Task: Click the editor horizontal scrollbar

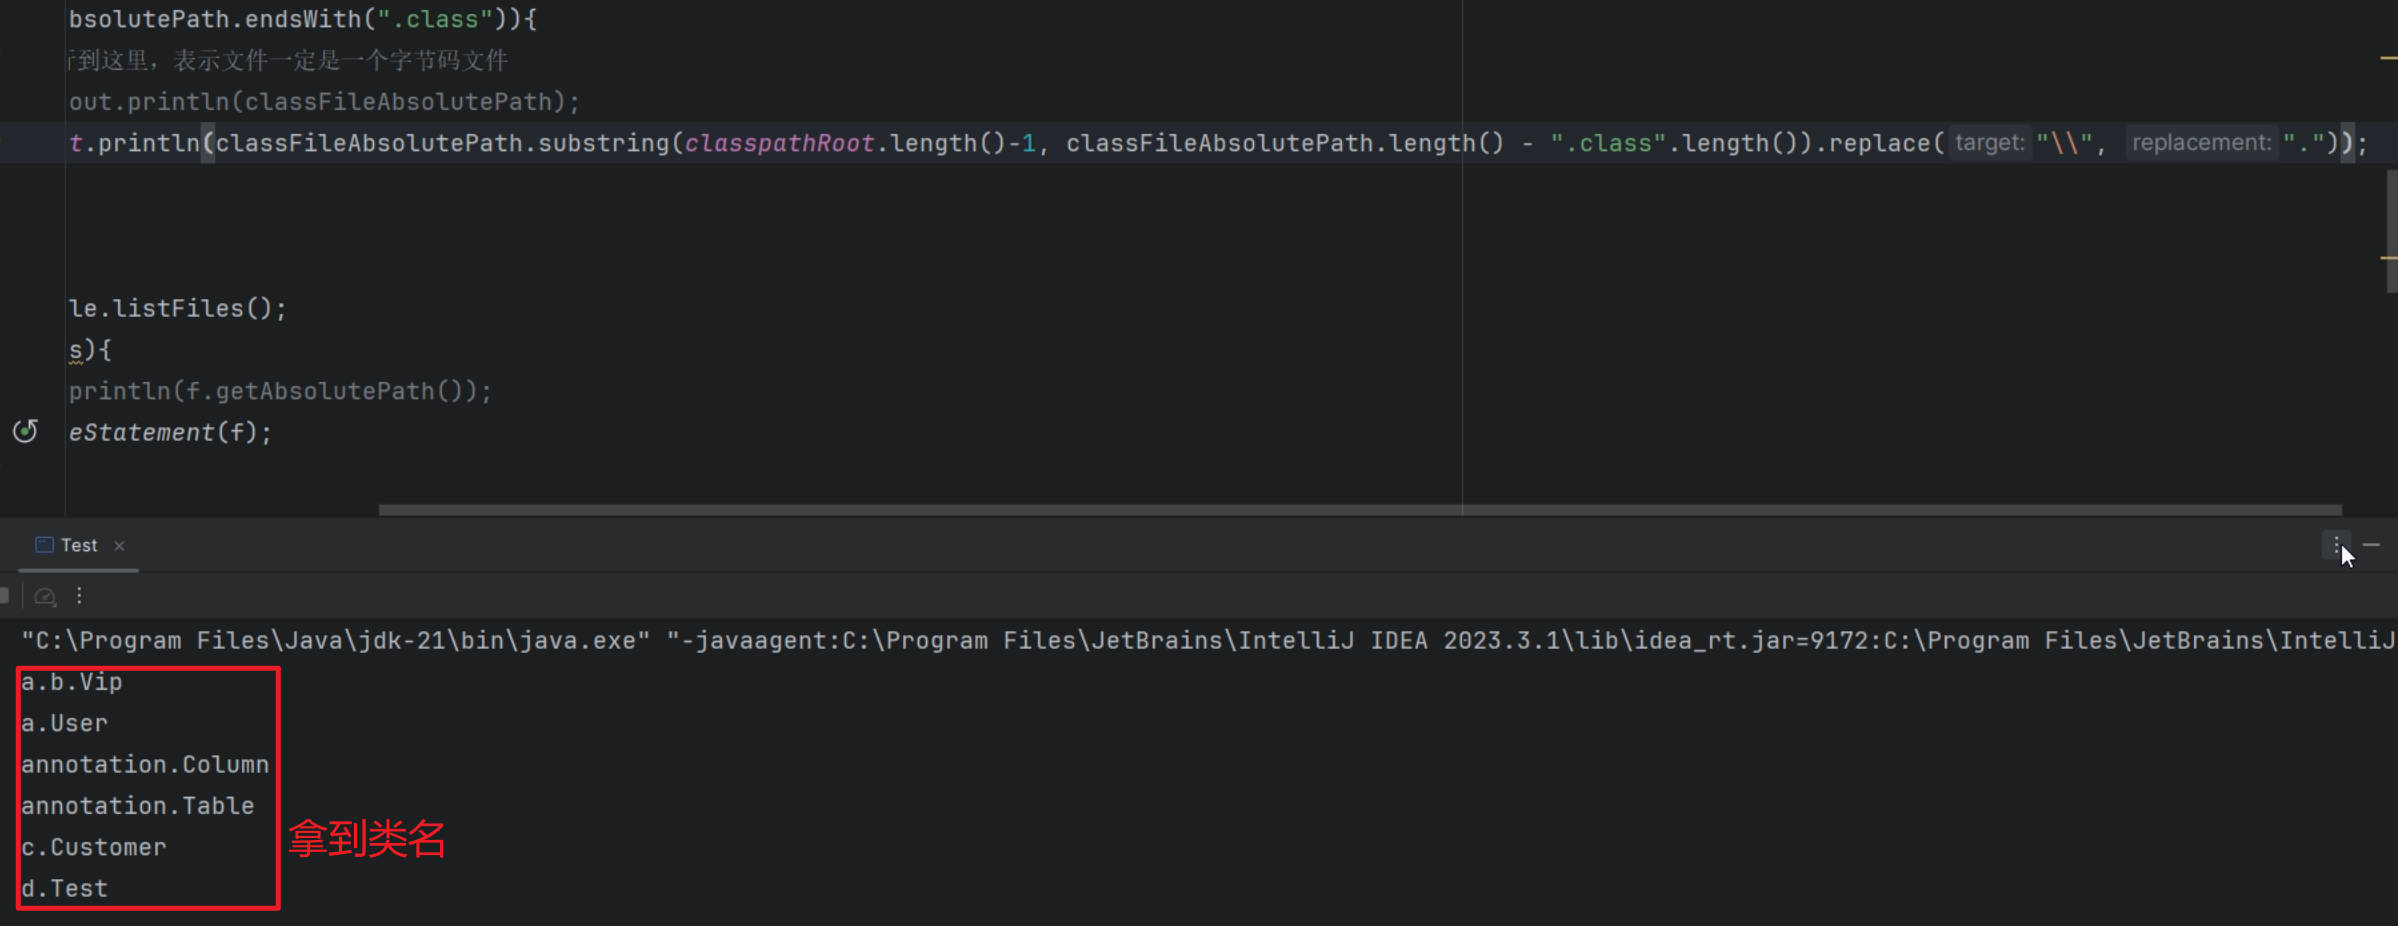Action: [1360, 510]
